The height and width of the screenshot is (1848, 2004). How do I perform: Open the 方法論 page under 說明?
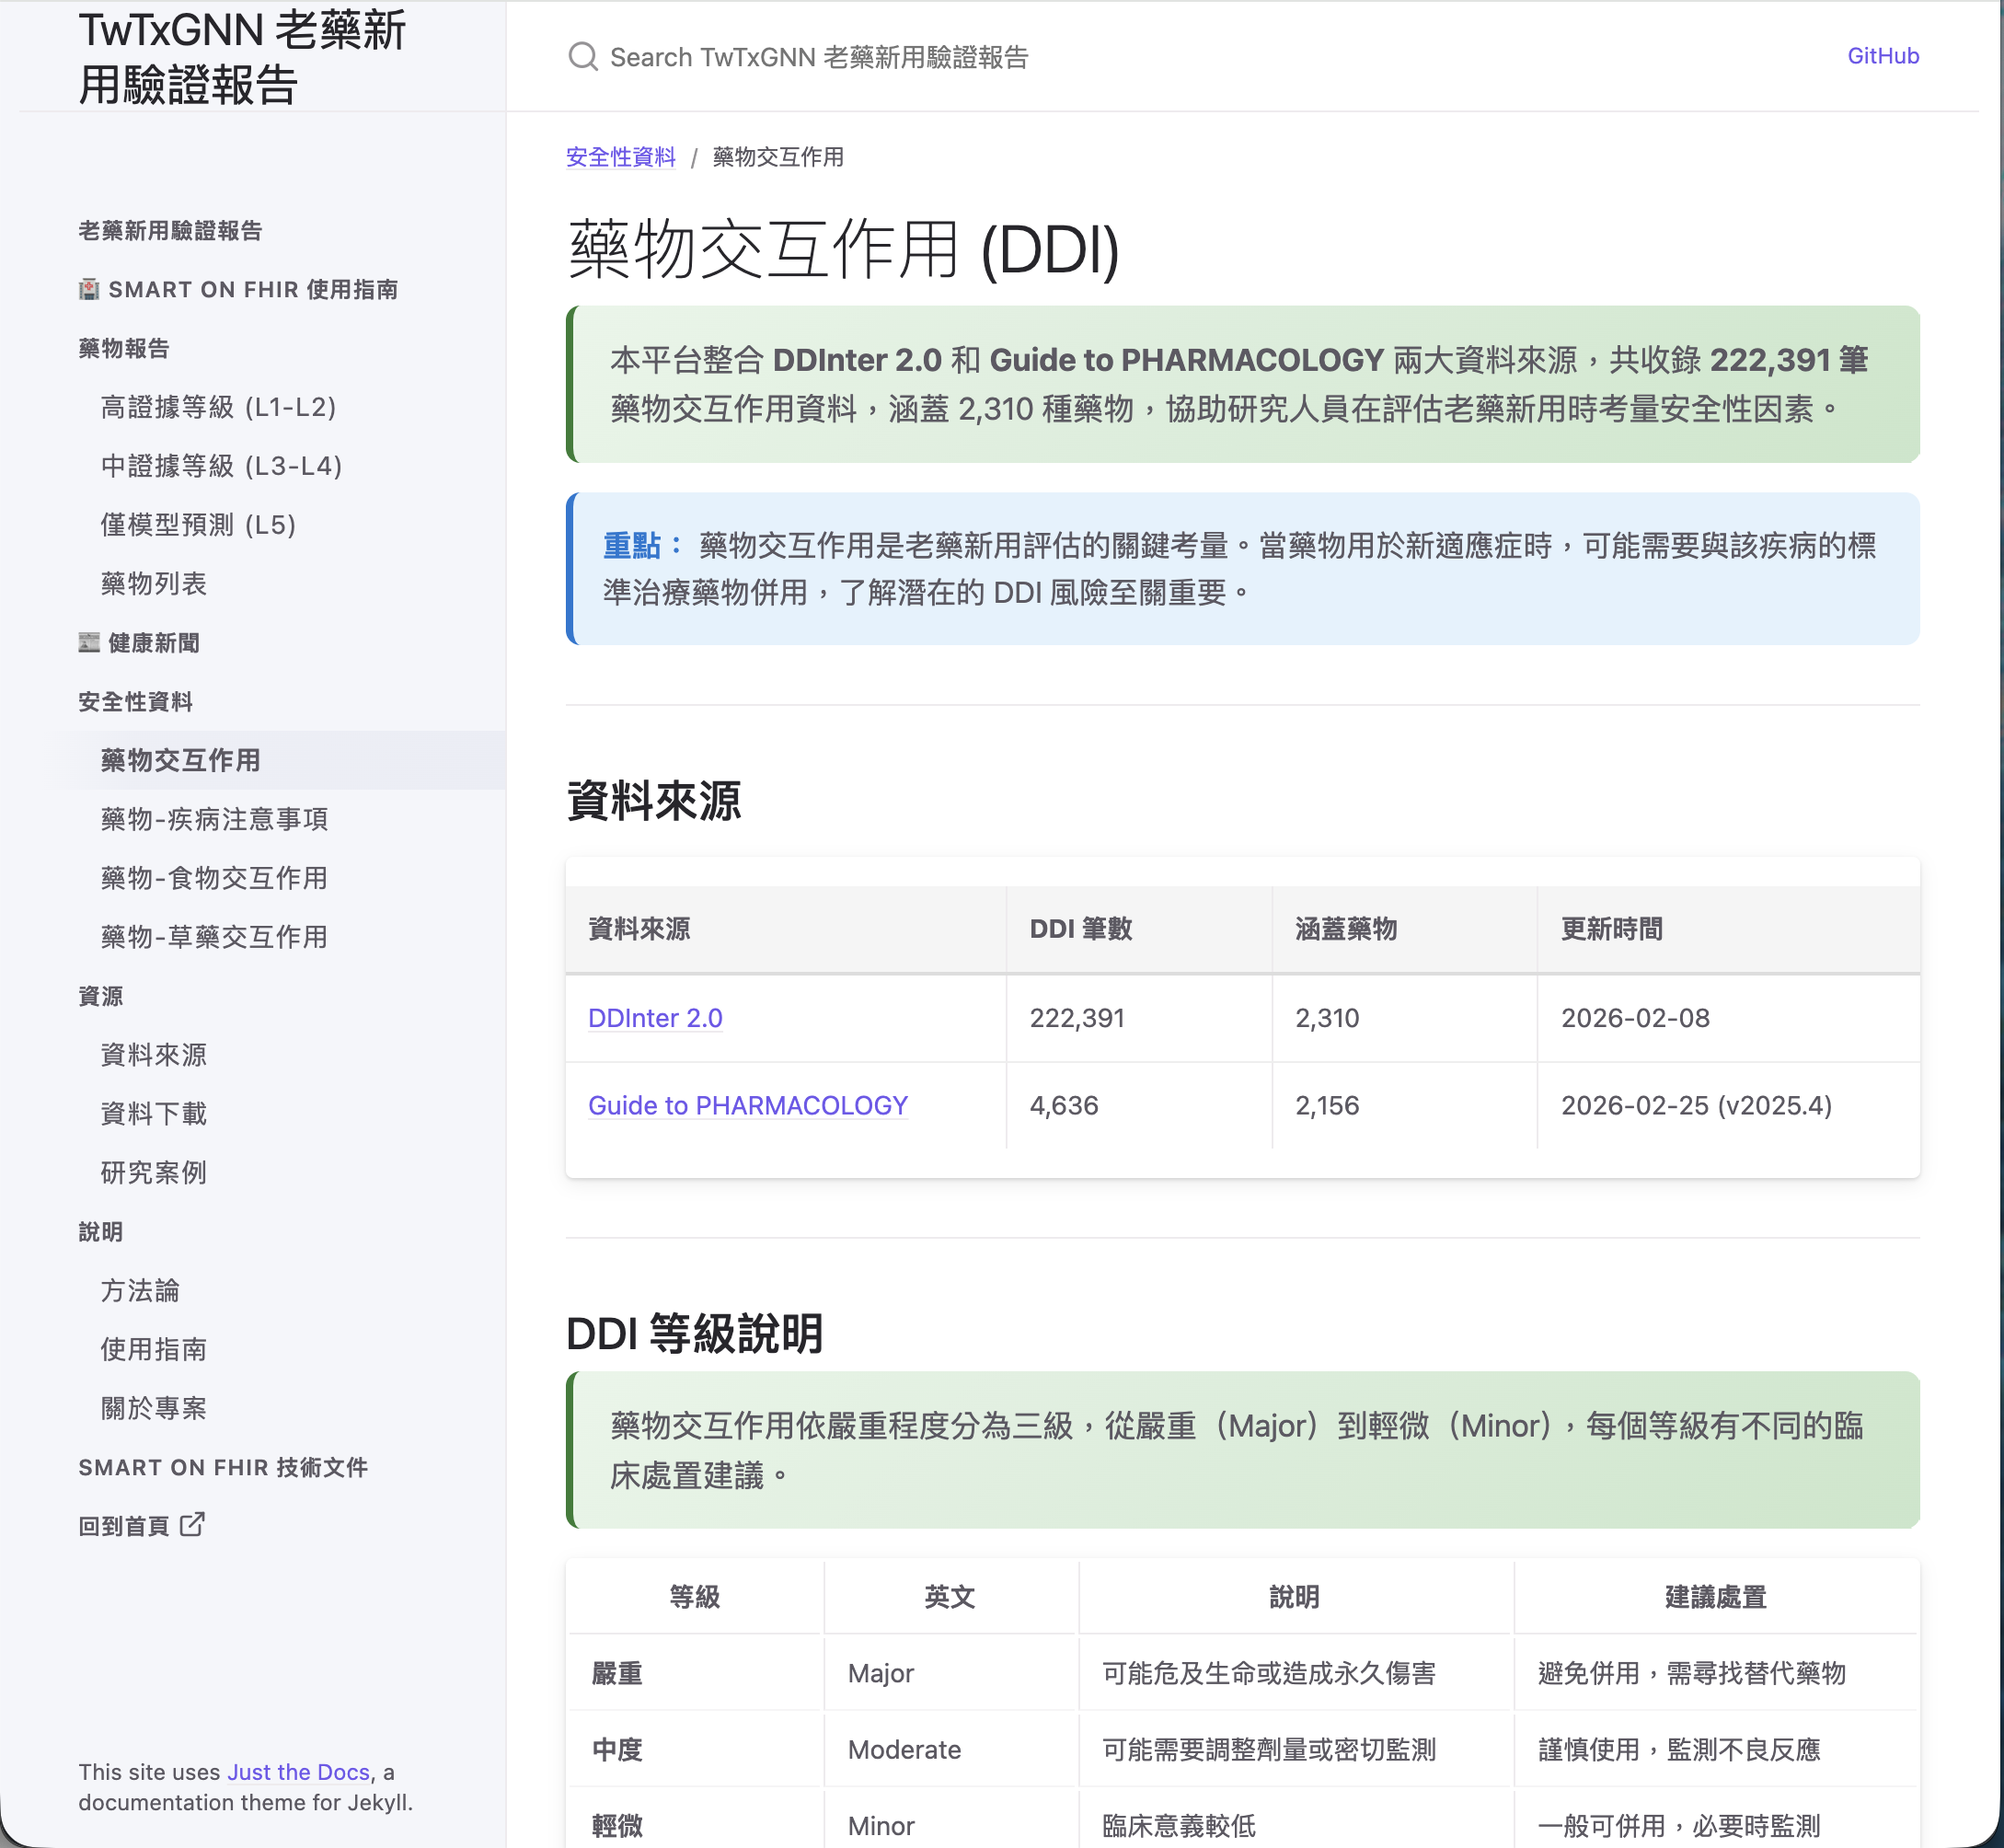point(140,1291)
